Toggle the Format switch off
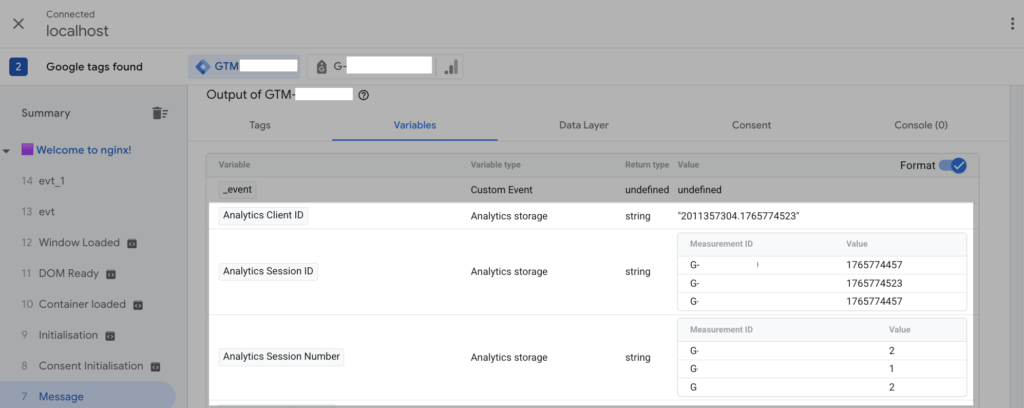 pyautogui.click(x=951, y=165)
